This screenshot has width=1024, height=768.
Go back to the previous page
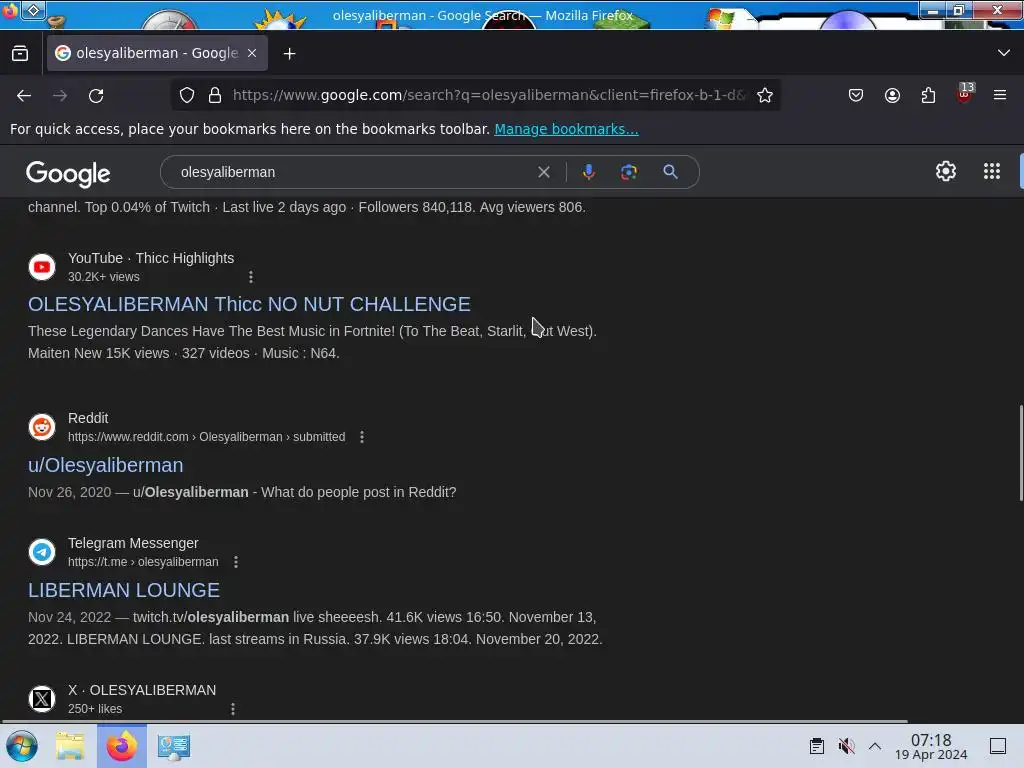pos(24,95)
